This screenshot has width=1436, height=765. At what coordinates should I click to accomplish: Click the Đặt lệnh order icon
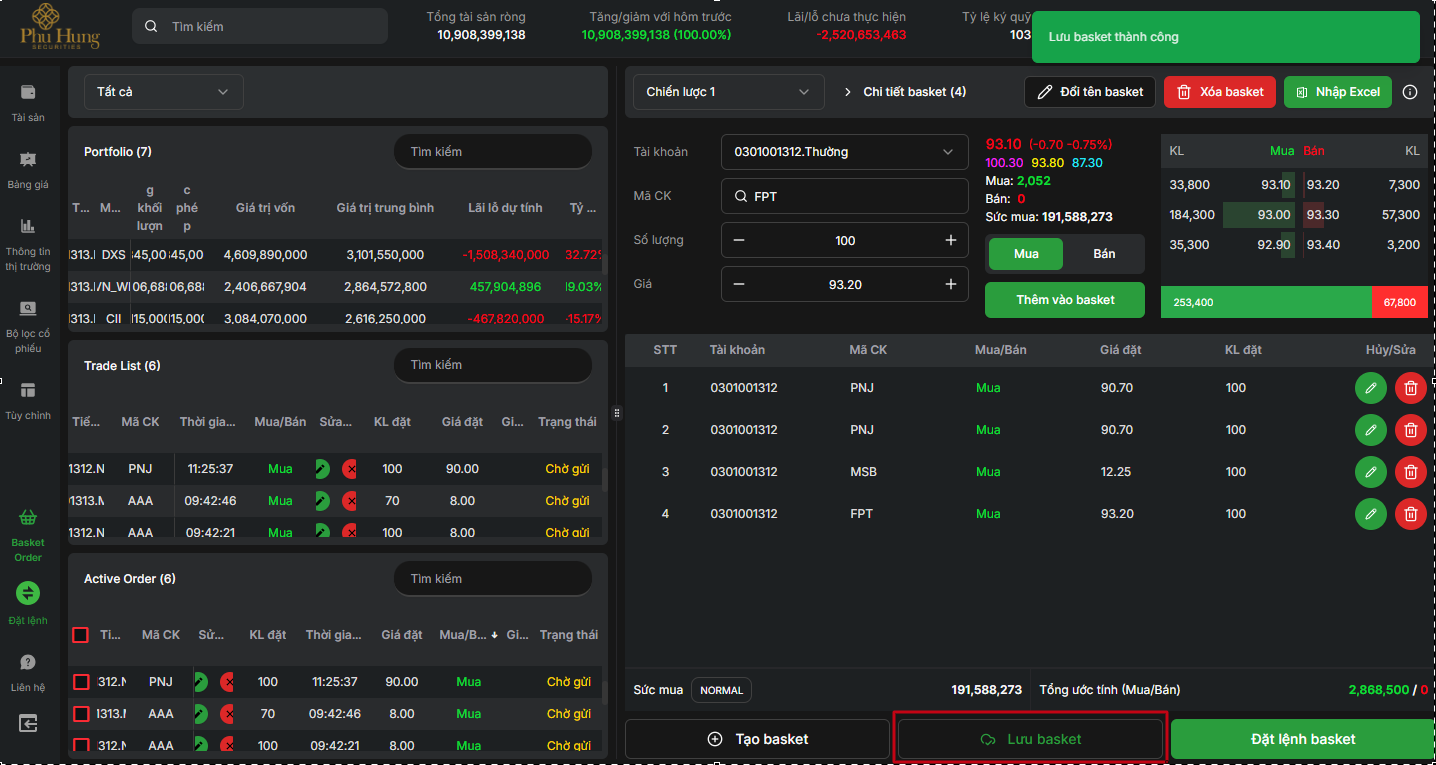tap(28, 593)
